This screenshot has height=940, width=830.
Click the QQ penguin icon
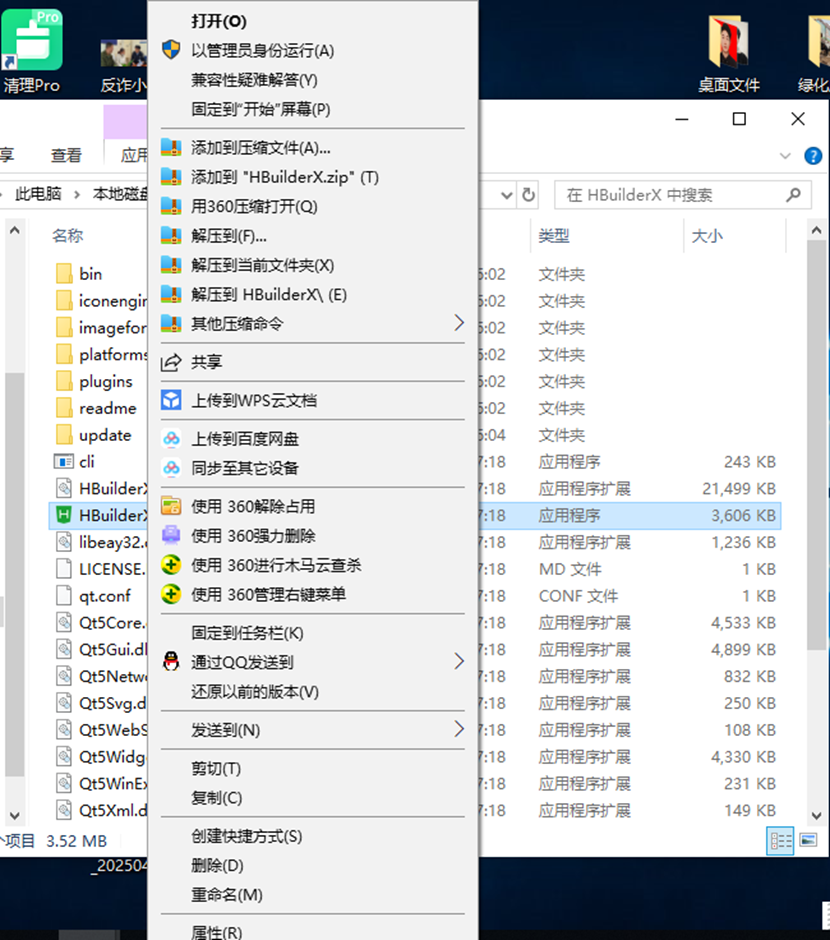click(x=171, y=662)
